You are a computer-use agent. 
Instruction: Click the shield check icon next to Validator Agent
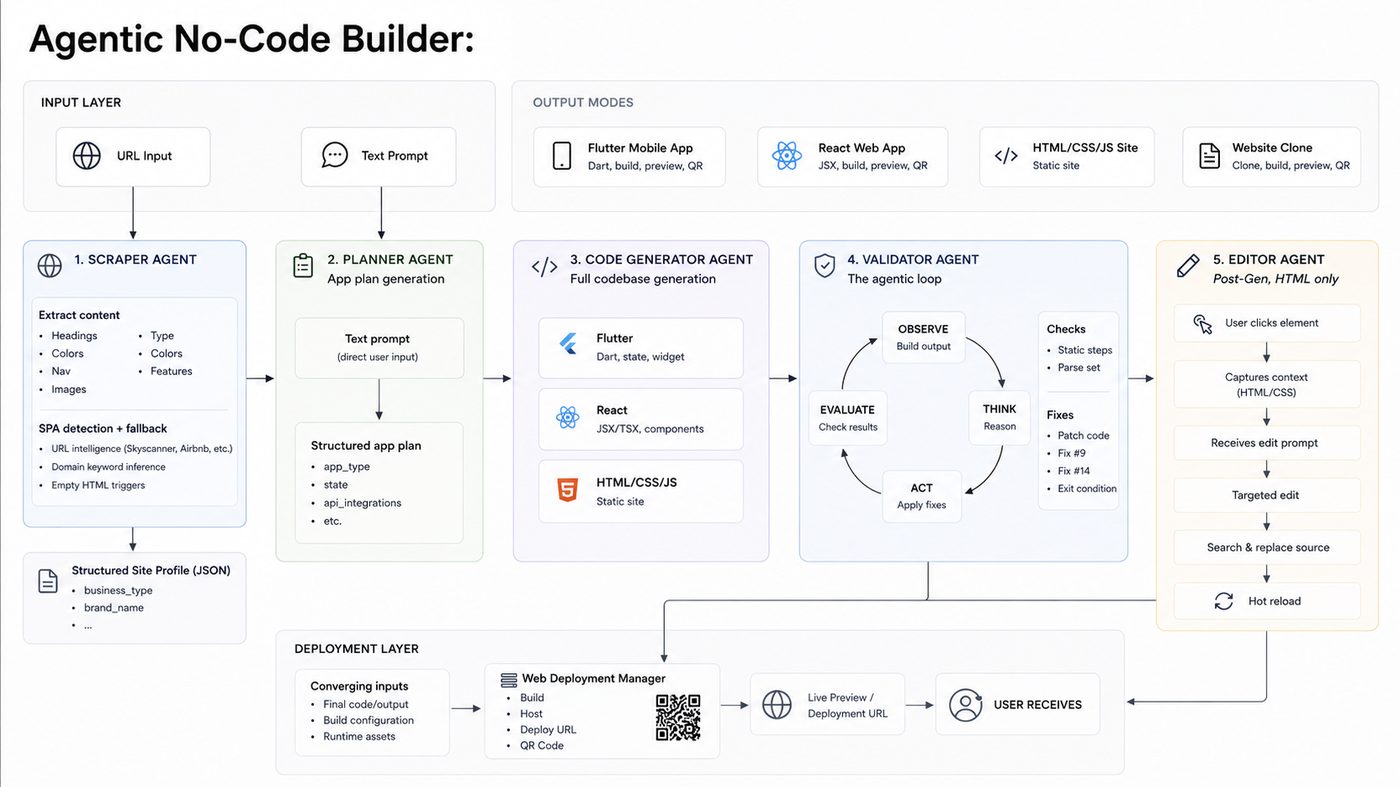pos(825,266)
